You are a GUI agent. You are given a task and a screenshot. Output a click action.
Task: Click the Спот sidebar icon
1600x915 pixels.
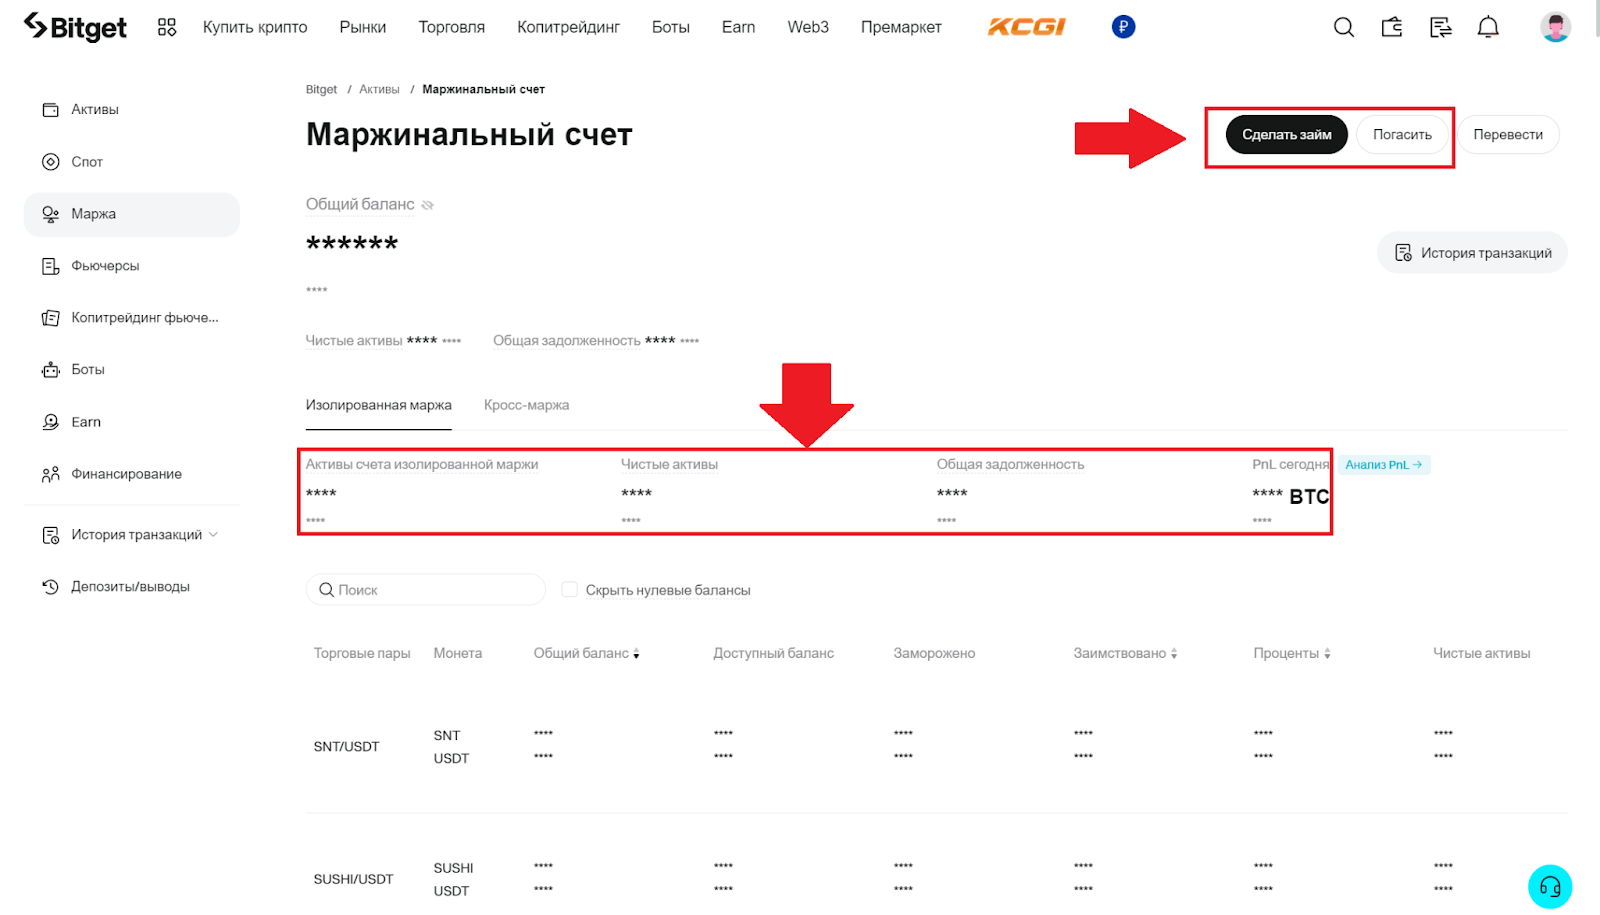tap(51, 162)
